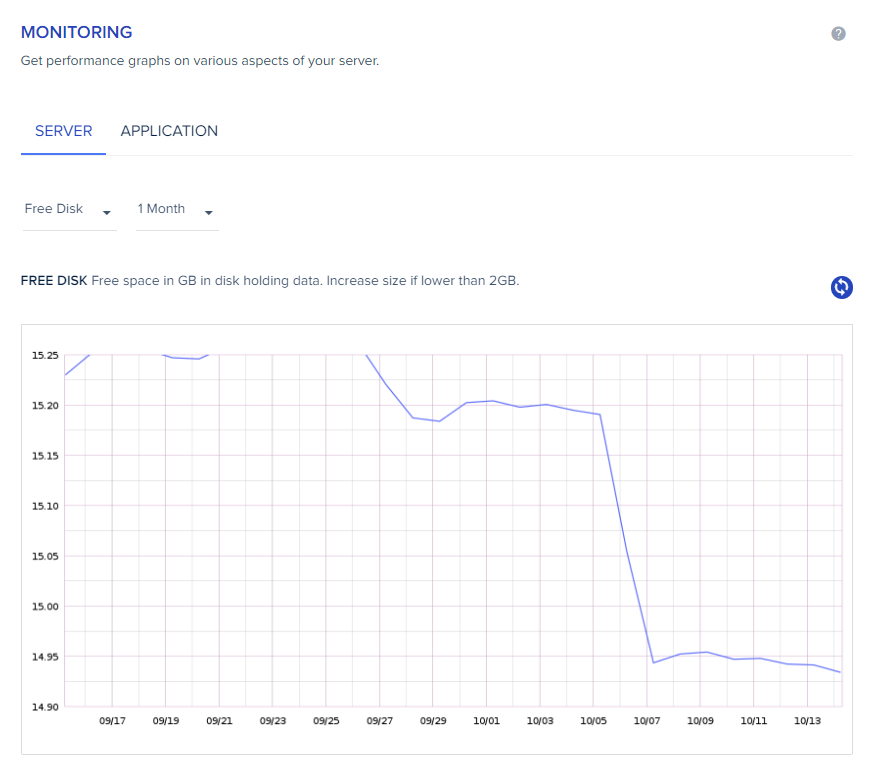The image size is (872, 777).
Task: Select the 09/27 date label on x-axis
Action: (x=379, y=720)
